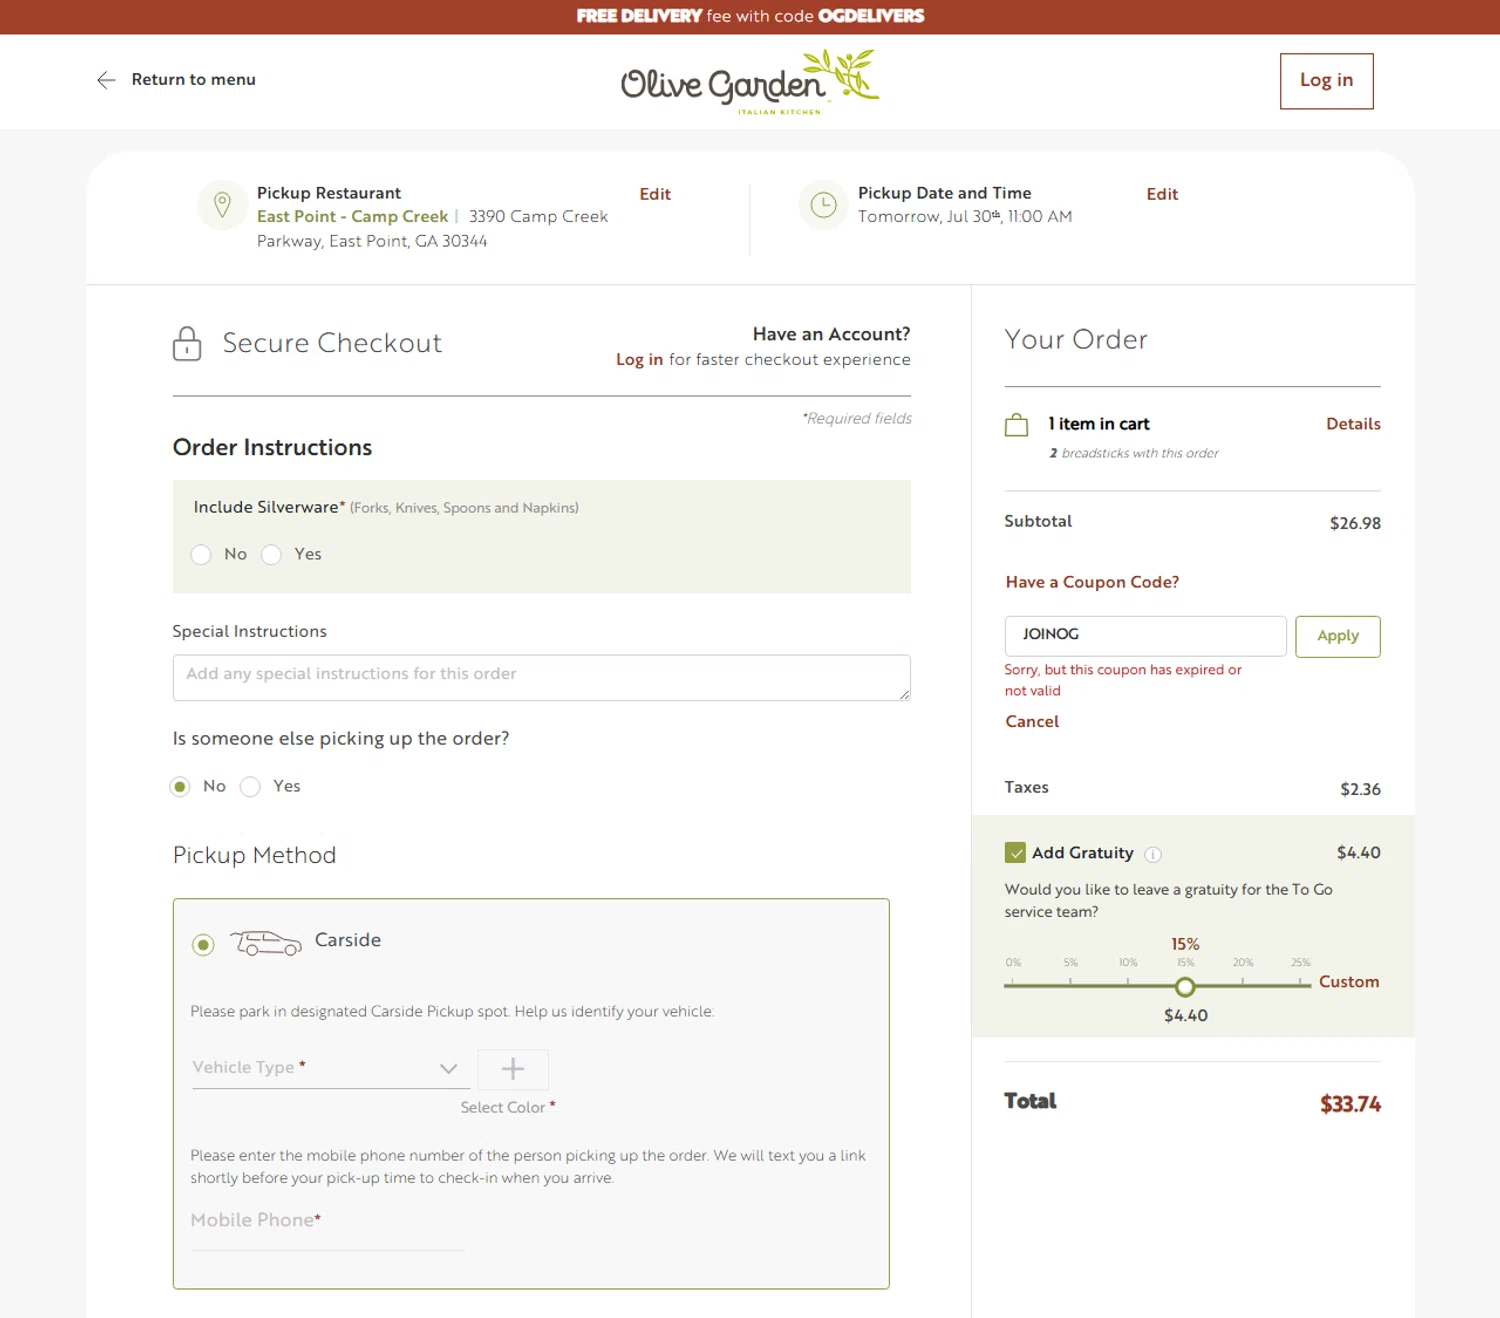
Task: Click the Carside car icon
Action: click(265, 942)
